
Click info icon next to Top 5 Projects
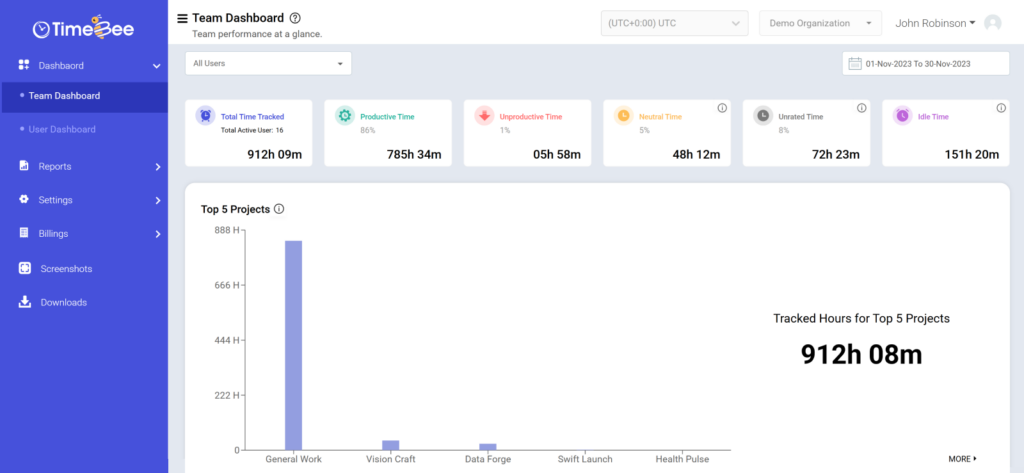click(x=279, y=209)
